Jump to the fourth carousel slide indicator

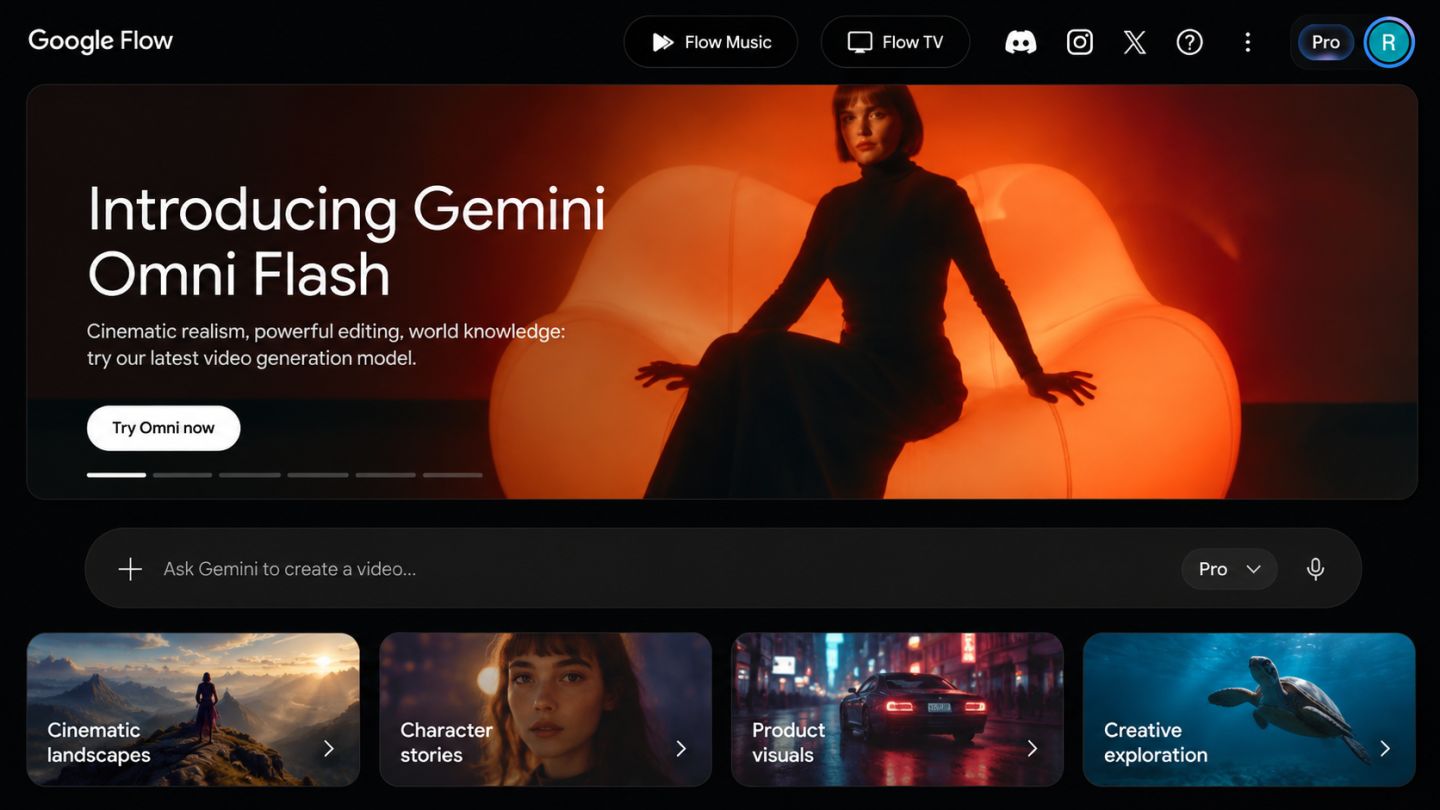tap(318, 475)
